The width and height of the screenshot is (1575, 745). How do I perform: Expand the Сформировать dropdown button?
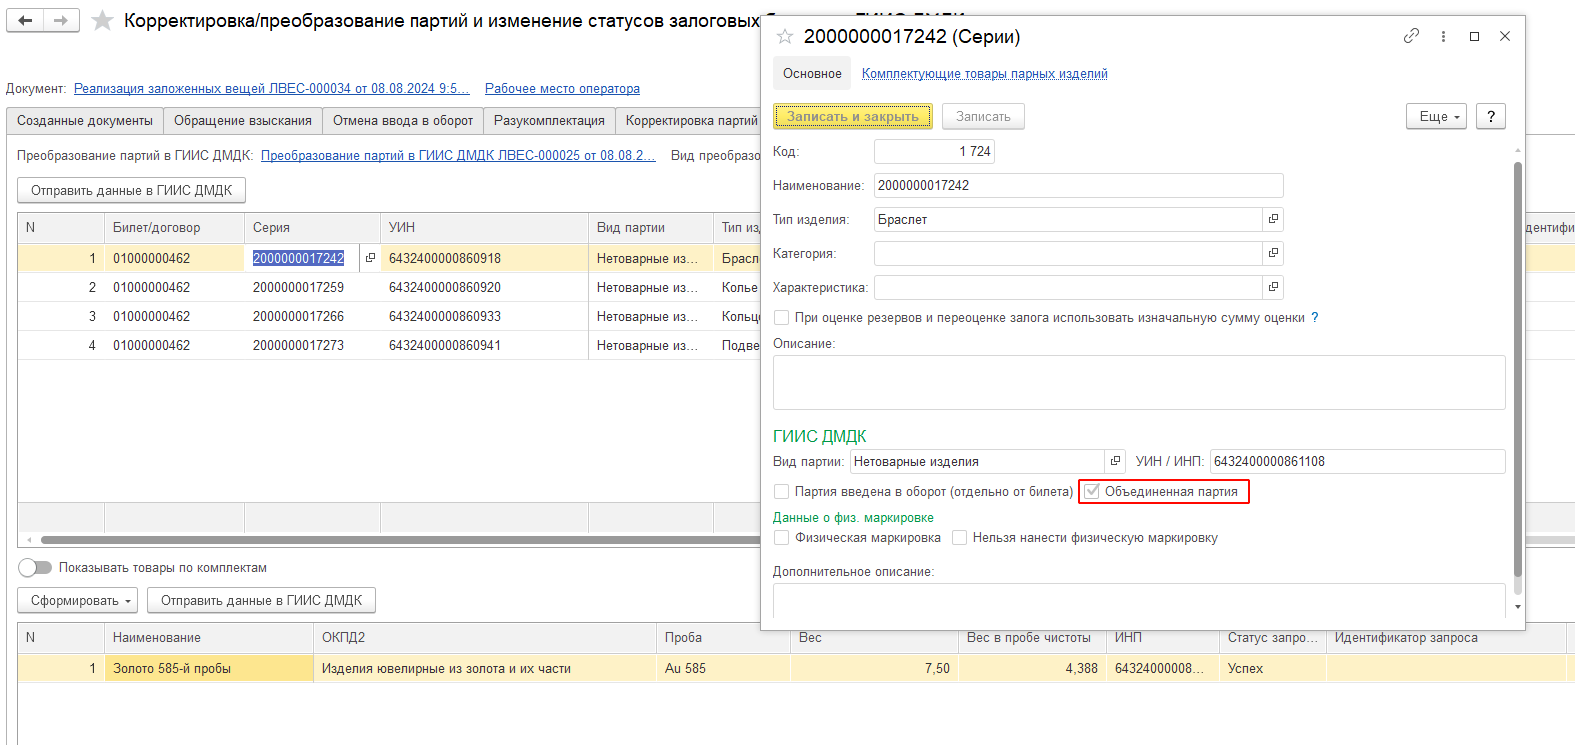pos(77,600)
